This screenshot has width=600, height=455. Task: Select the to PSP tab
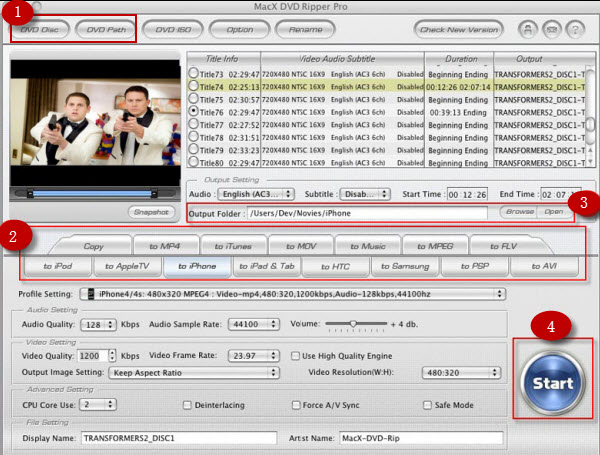click(475, 266)
